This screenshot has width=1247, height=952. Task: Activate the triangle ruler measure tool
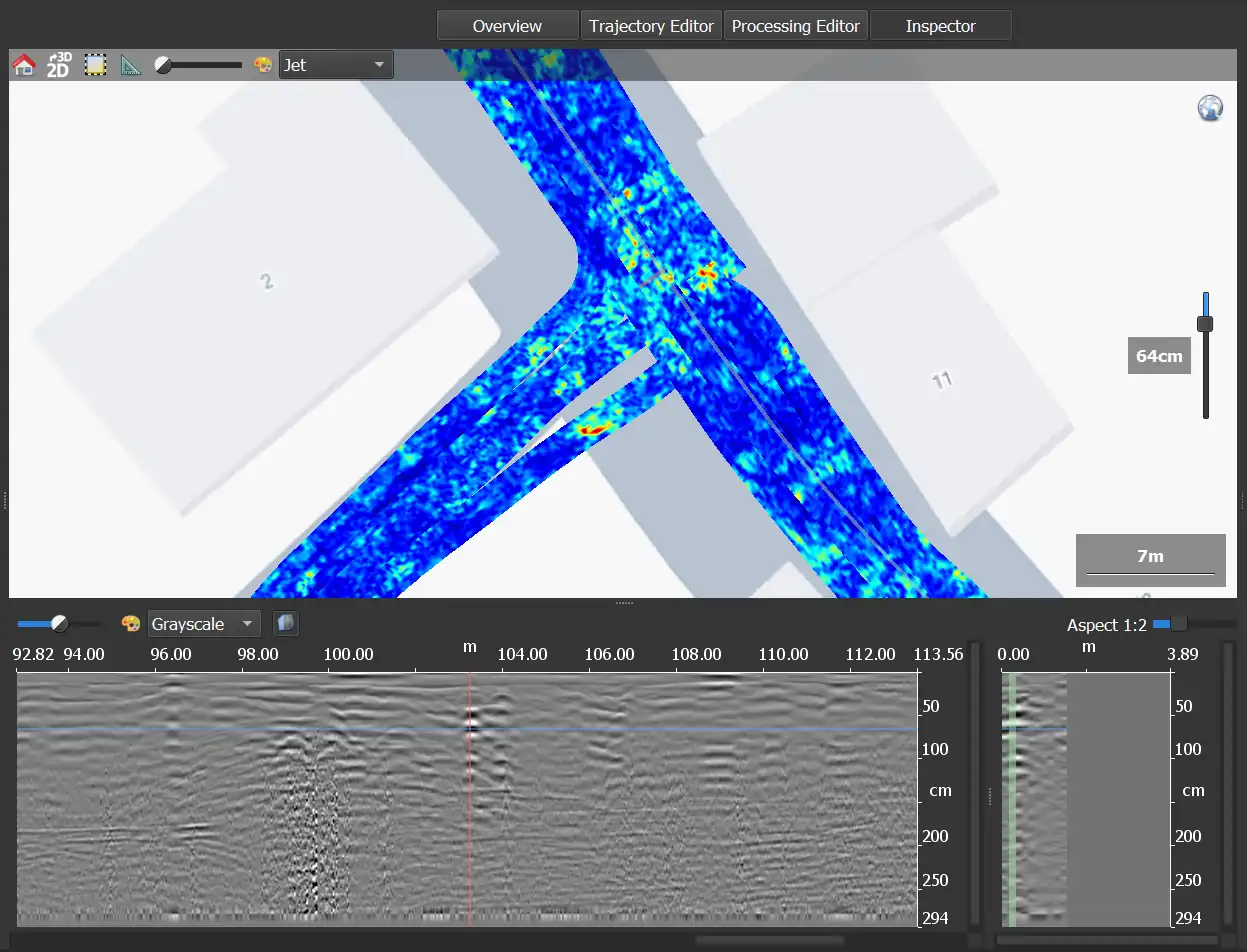click(131, 65)
